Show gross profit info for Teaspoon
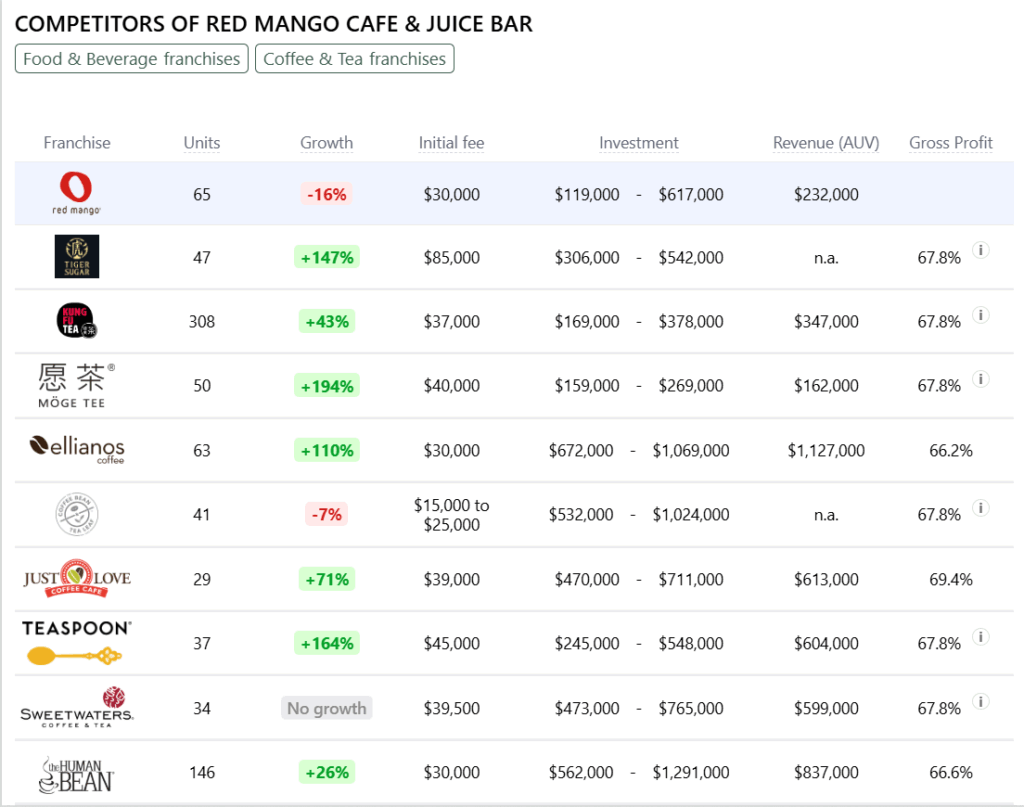 pos(980,637)
